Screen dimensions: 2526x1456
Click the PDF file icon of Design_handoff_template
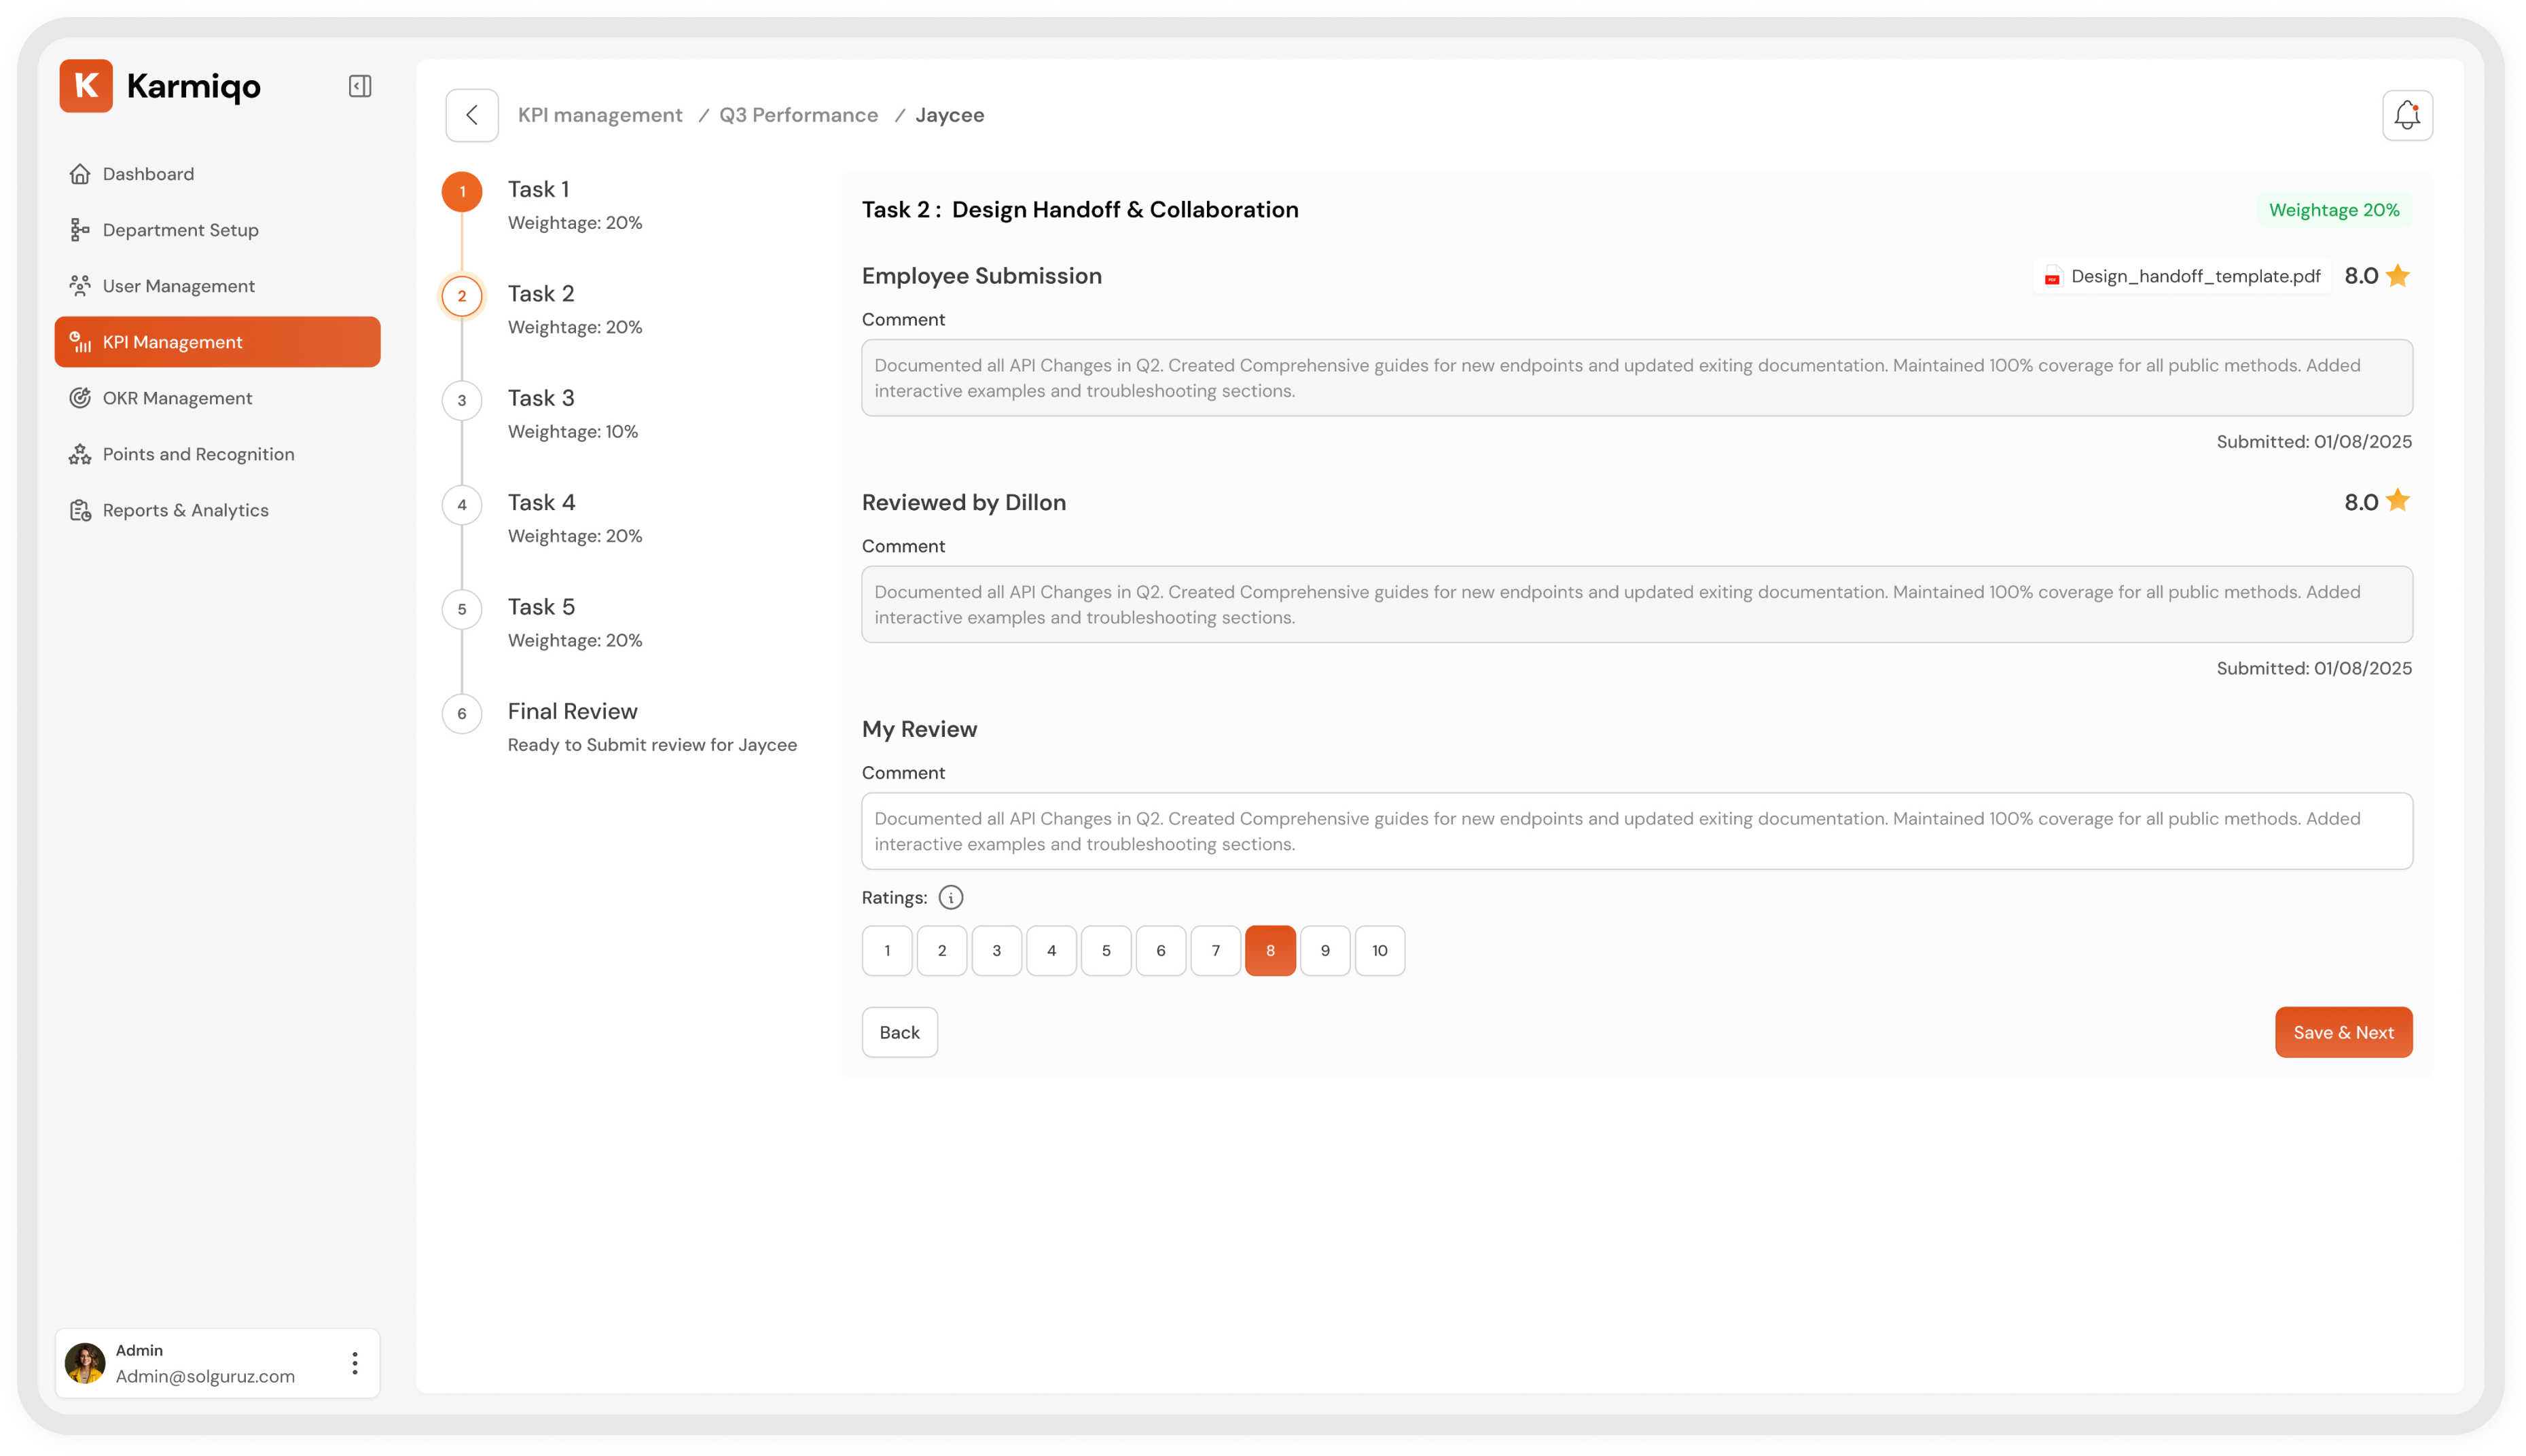(2052, 277)
